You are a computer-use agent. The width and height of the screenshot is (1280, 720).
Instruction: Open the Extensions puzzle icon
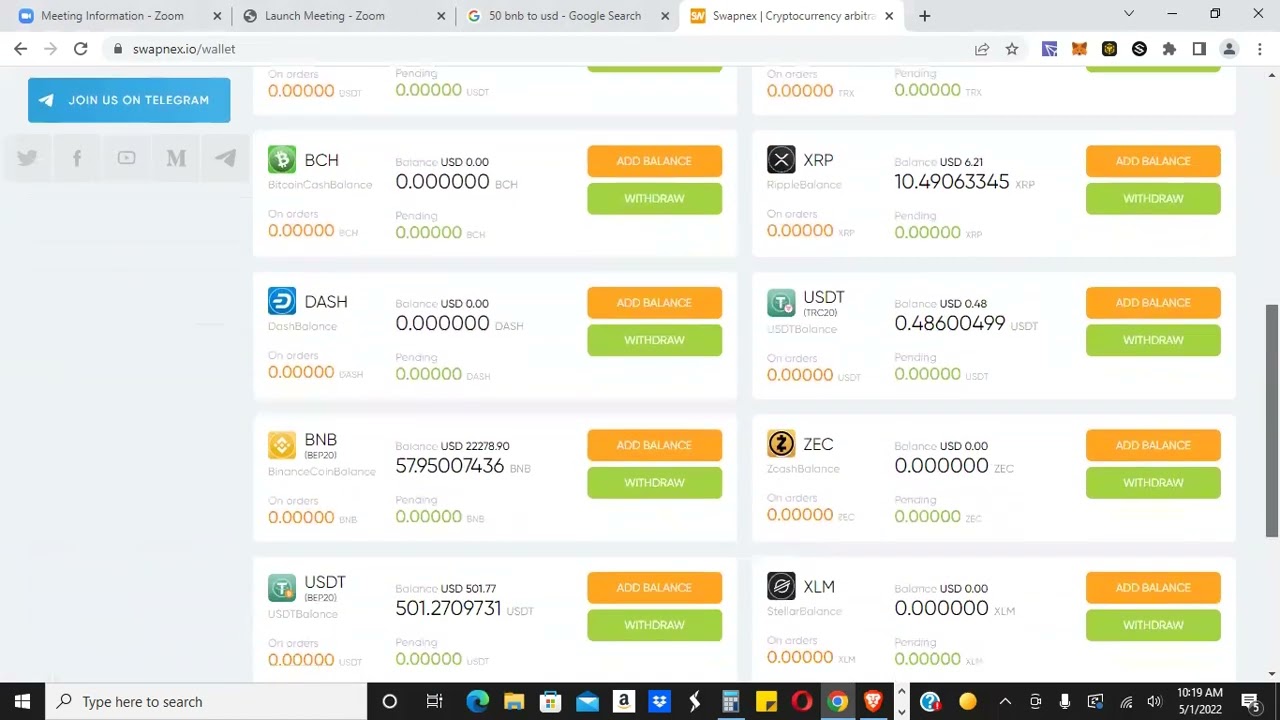[1169, 49]
